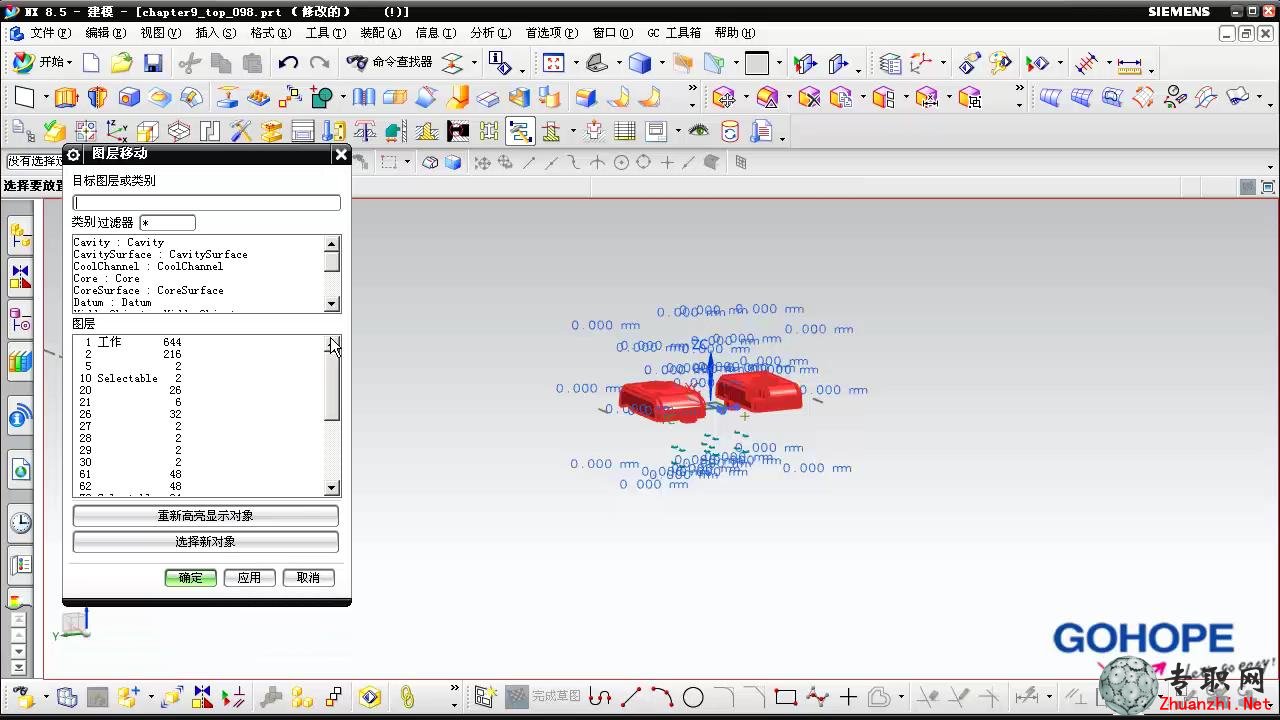The height and width of the screenshot is (720, 1280).
Task: Click 重新高亮显示对象 button
Action: (x=205, y=516)
